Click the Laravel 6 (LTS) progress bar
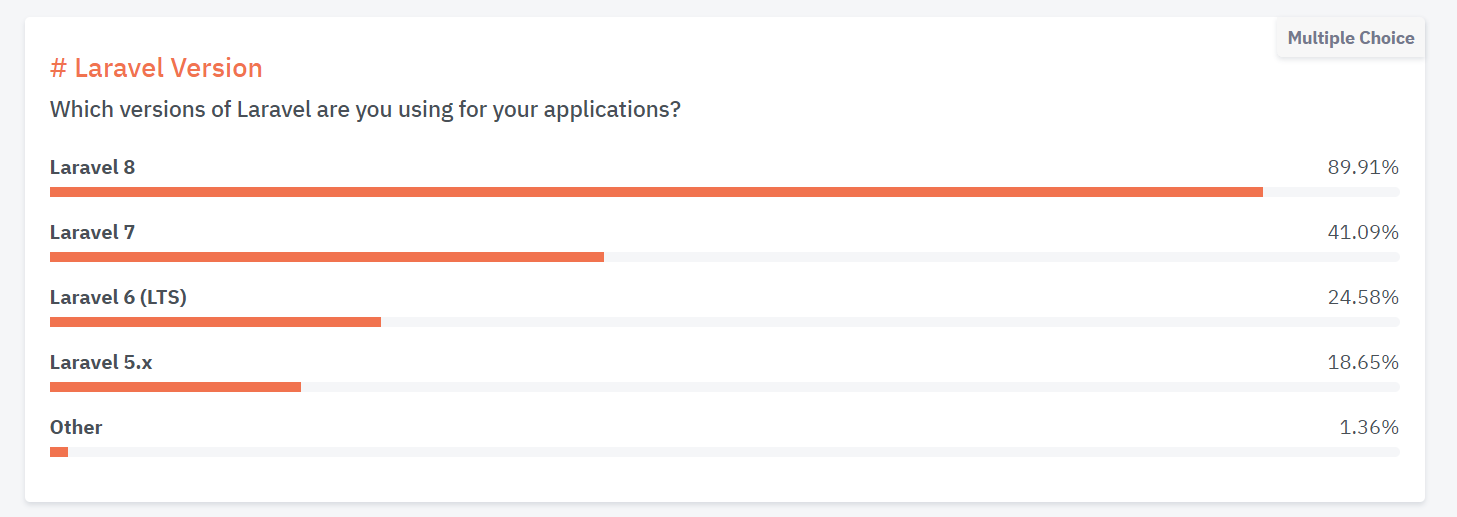This screenshot has width=1457, height=517. [x=215, y=322]
